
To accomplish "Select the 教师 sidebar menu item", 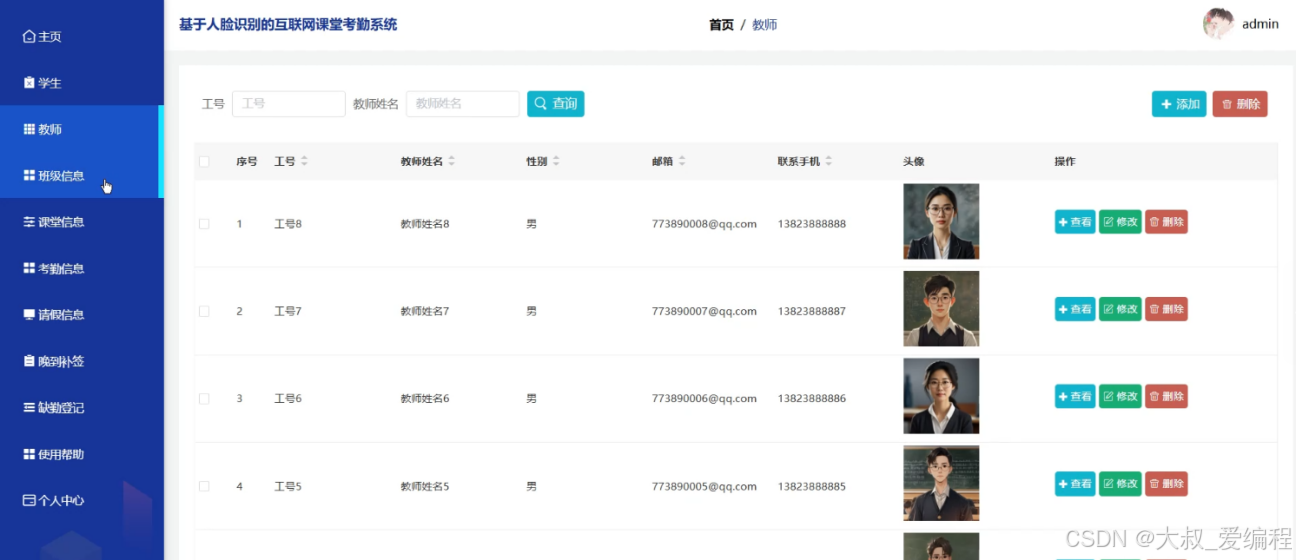I will 80,129.
